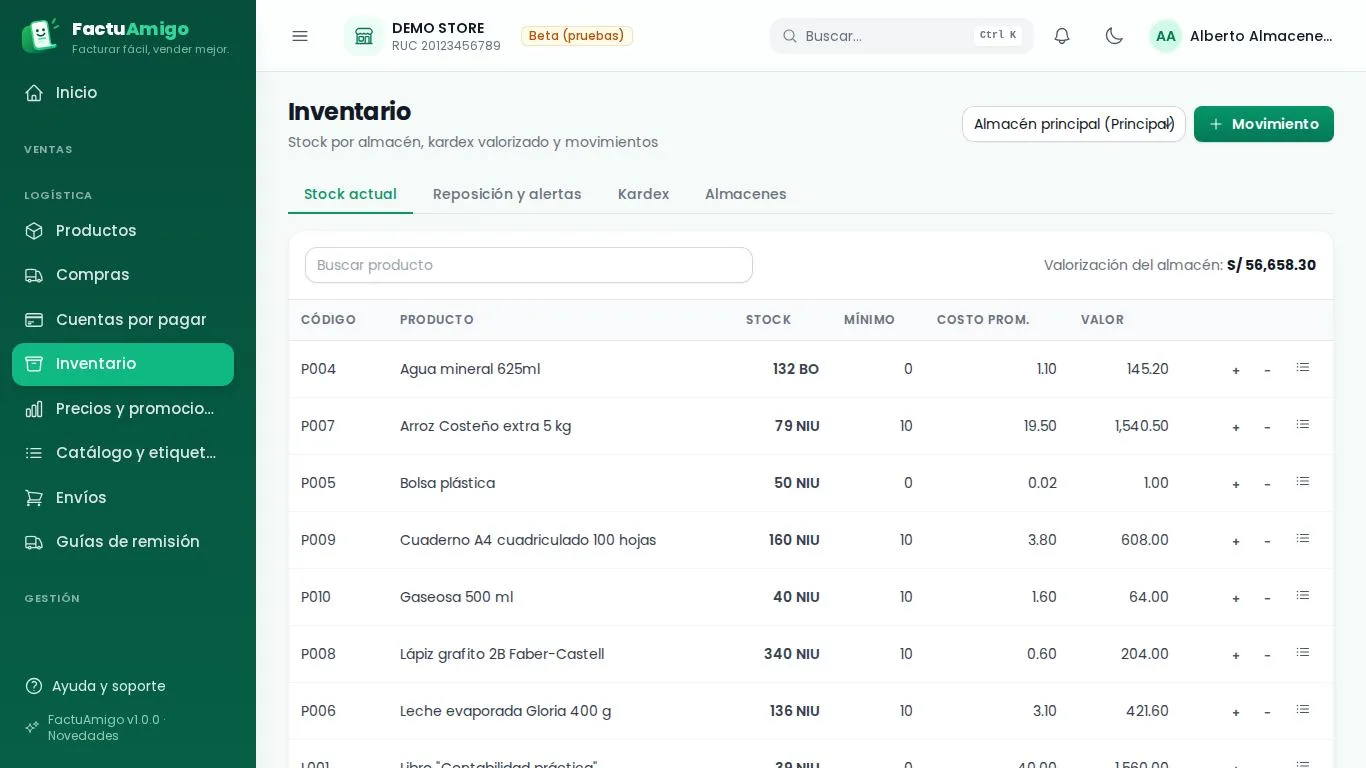The image size is (1366, 768).
Task: Open the Almacén principal dropdown
Action: (x=1074, y=124)
